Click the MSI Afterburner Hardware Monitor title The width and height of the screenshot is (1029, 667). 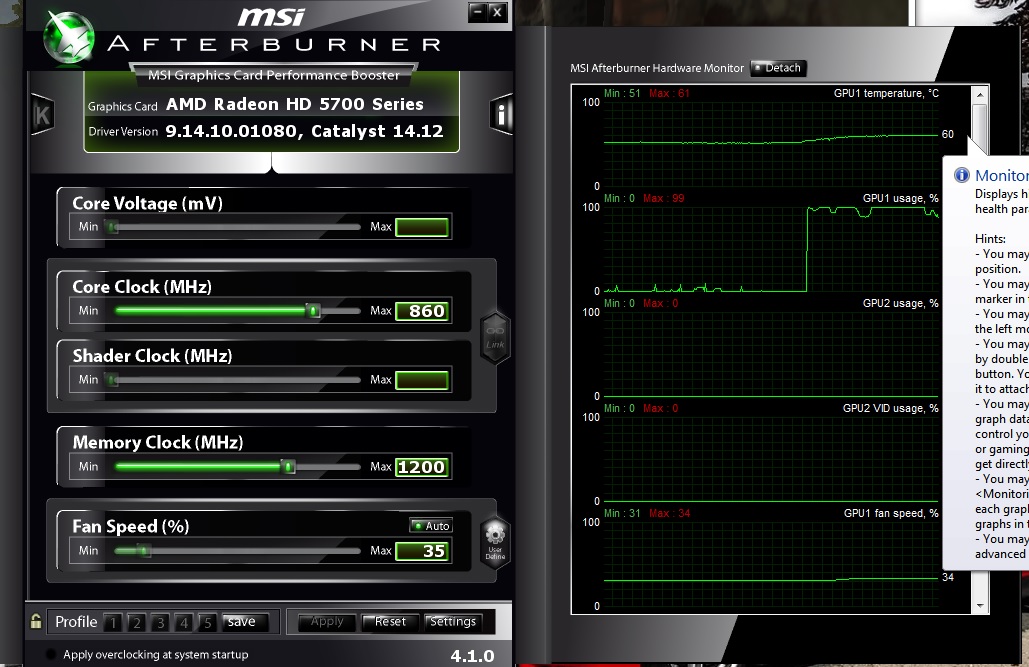click(x=657, y=68)
